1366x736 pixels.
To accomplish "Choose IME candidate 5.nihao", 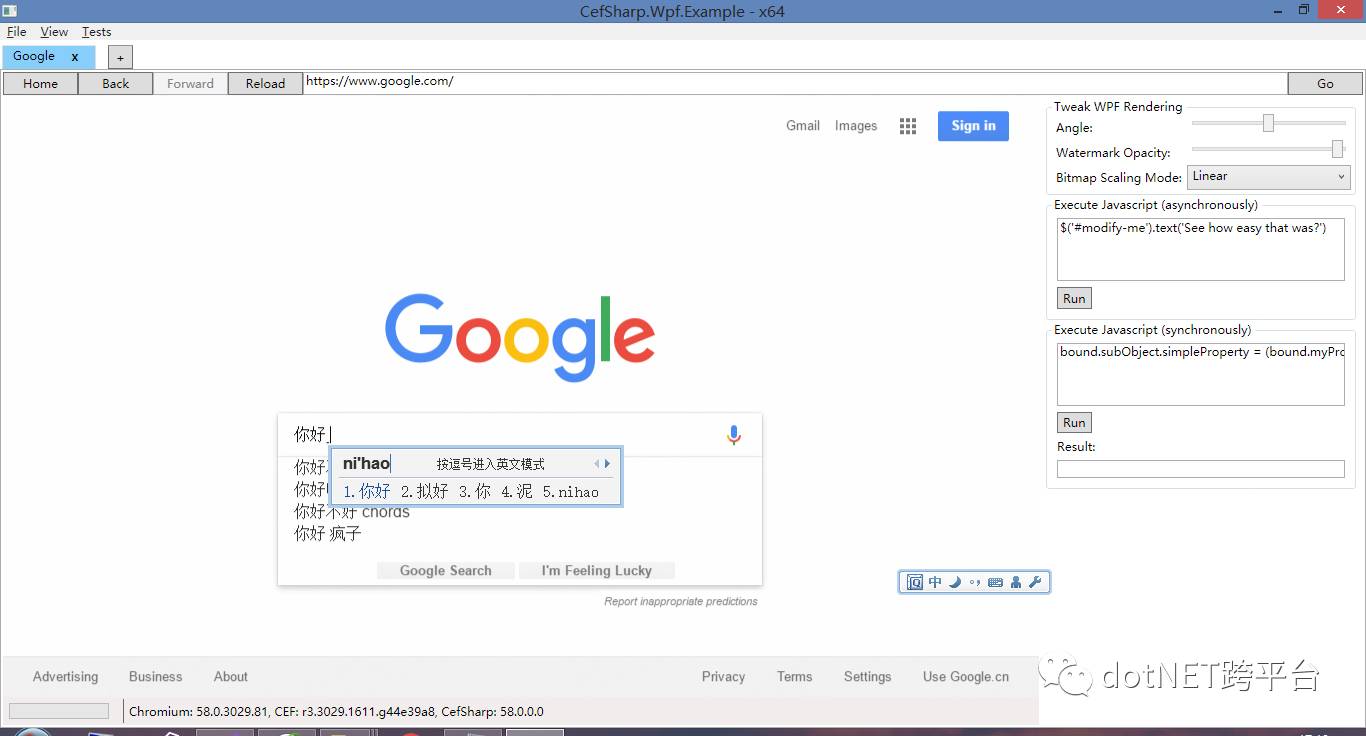I will tap(571, 492).
